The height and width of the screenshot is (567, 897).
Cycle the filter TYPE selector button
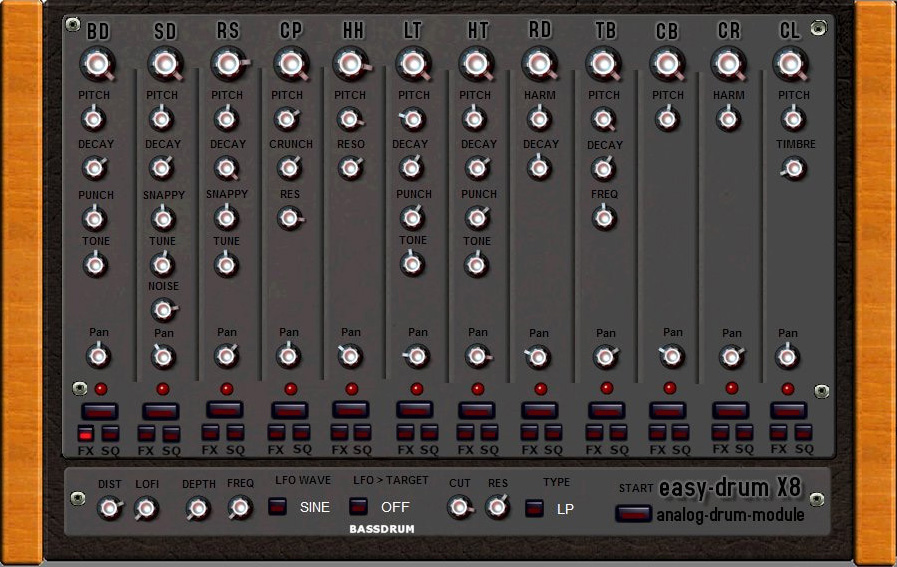534,508
